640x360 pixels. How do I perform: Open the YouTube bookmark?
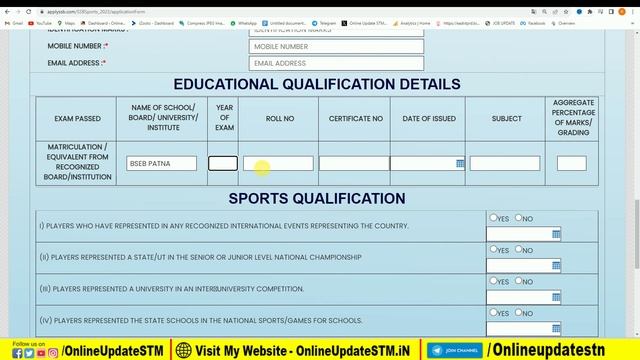click(40, 23)
